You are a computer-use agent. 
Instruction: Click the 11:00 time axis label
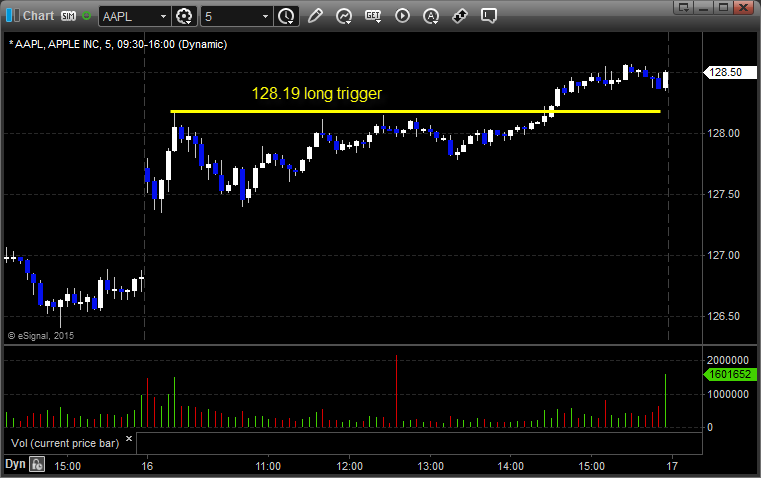tap(268, 466)
